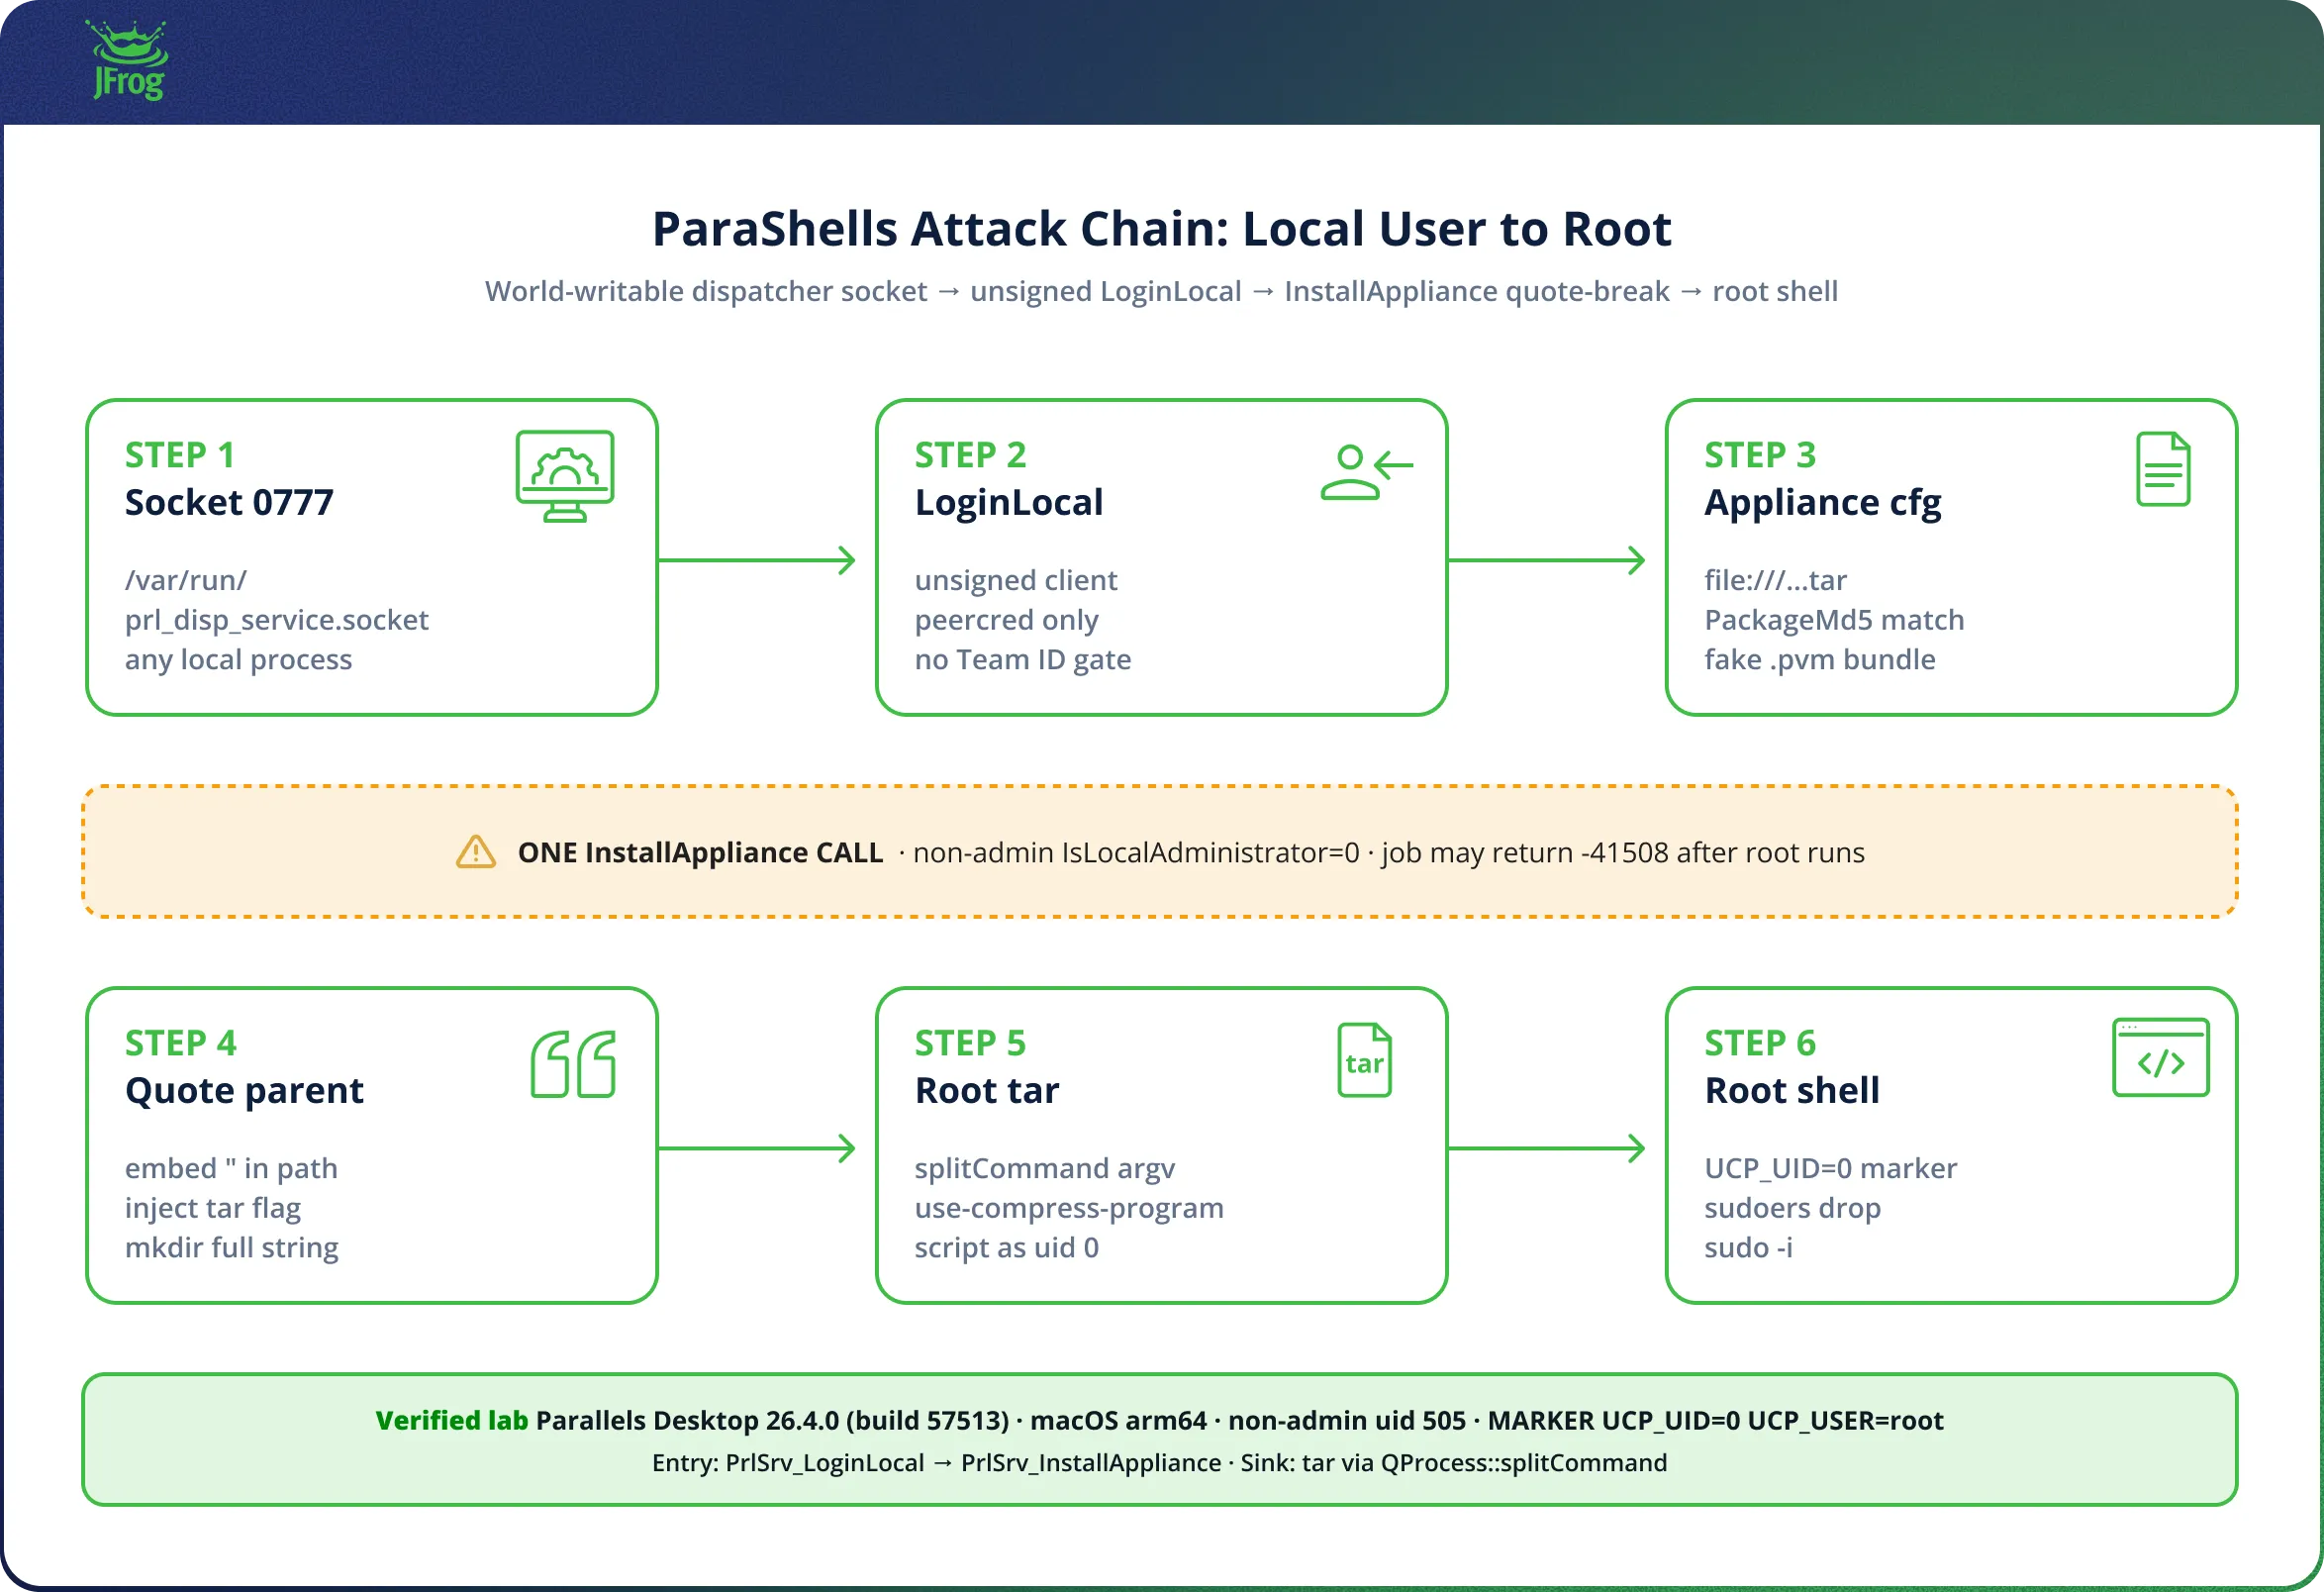Click the file:///...tar line in Step 3
This screenshot has width=2324, height=1592.
click(1775, 580)
